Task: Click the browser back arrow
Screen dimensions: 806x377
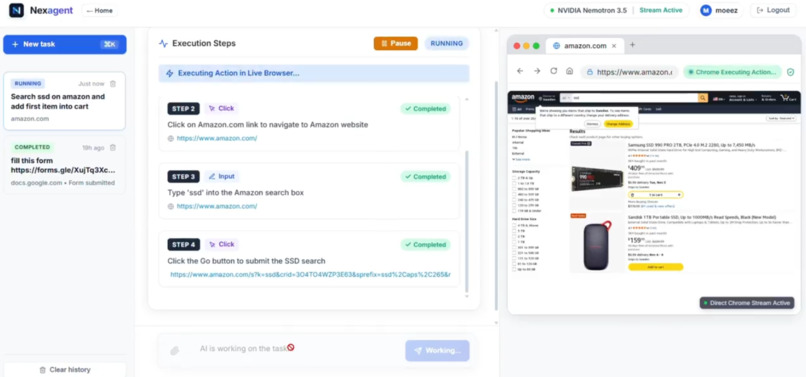Action: pyautogui.click(x=520, y=71)
